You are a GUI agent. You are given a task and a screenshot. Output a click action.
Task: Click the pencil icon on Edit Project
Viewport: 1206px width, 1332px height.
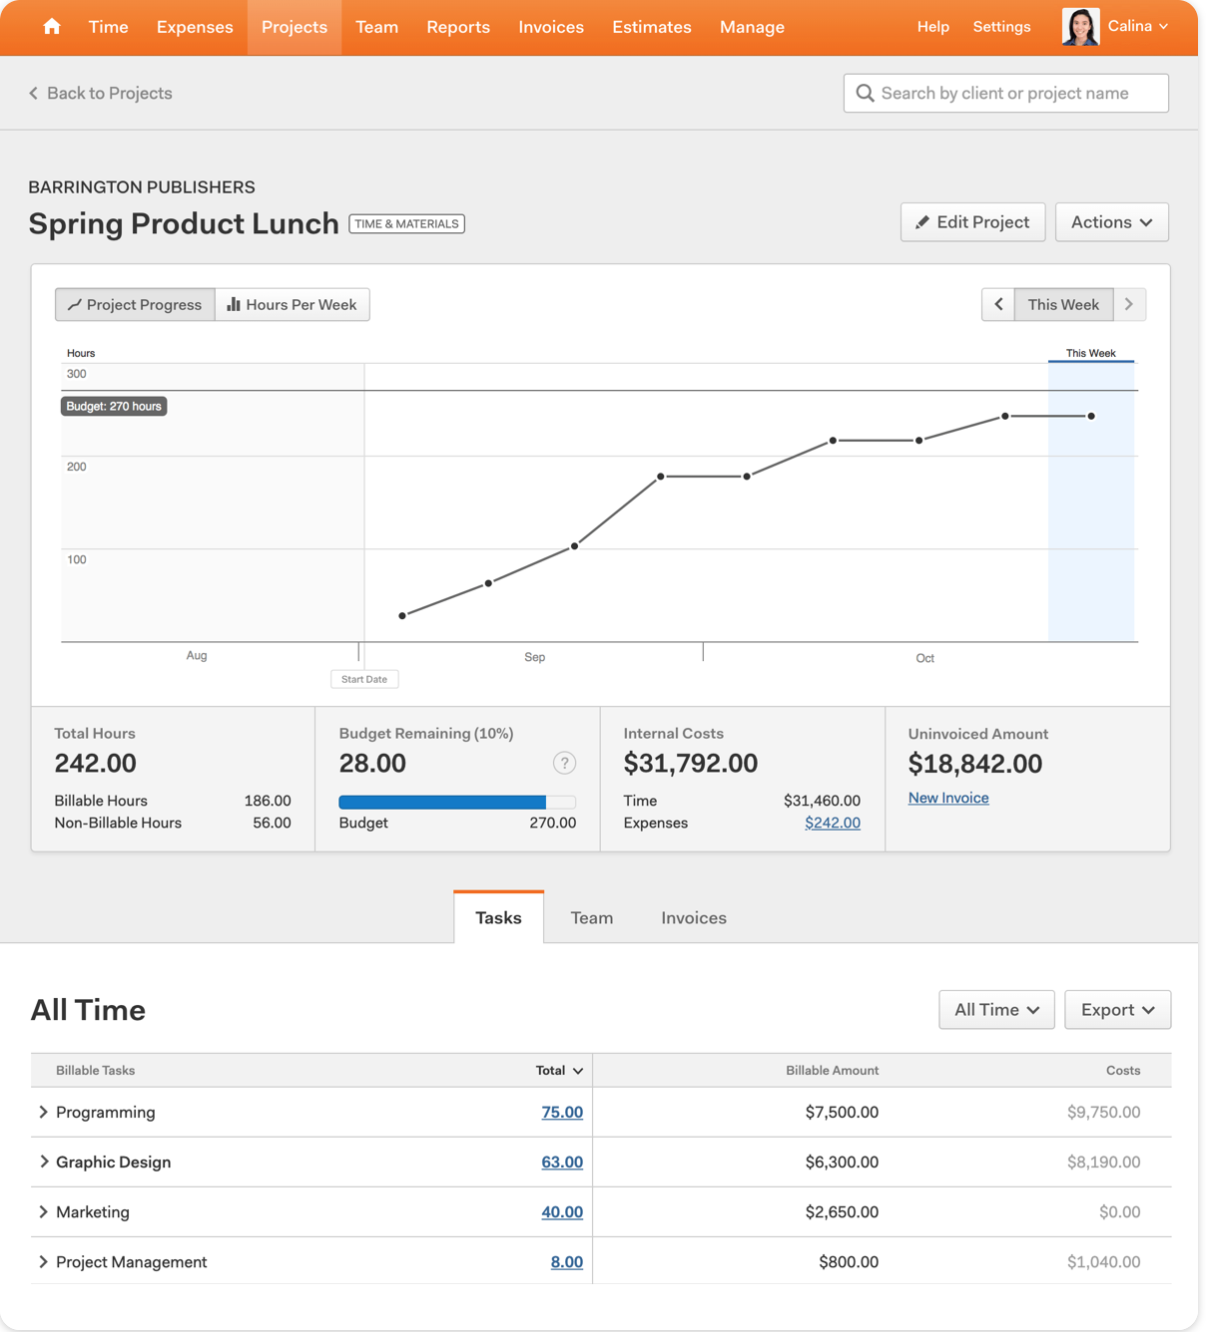(922, 222)
